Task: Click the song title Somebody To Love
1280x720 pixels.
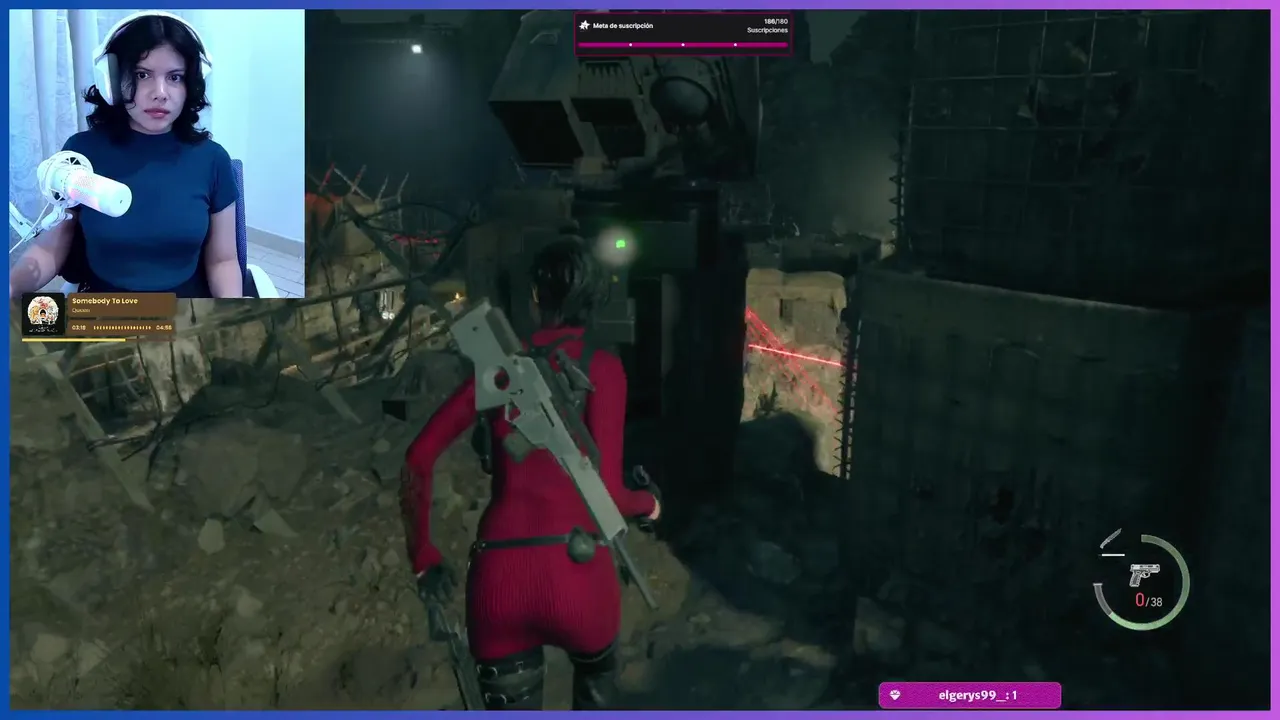Action: click(x=105, y=301)
